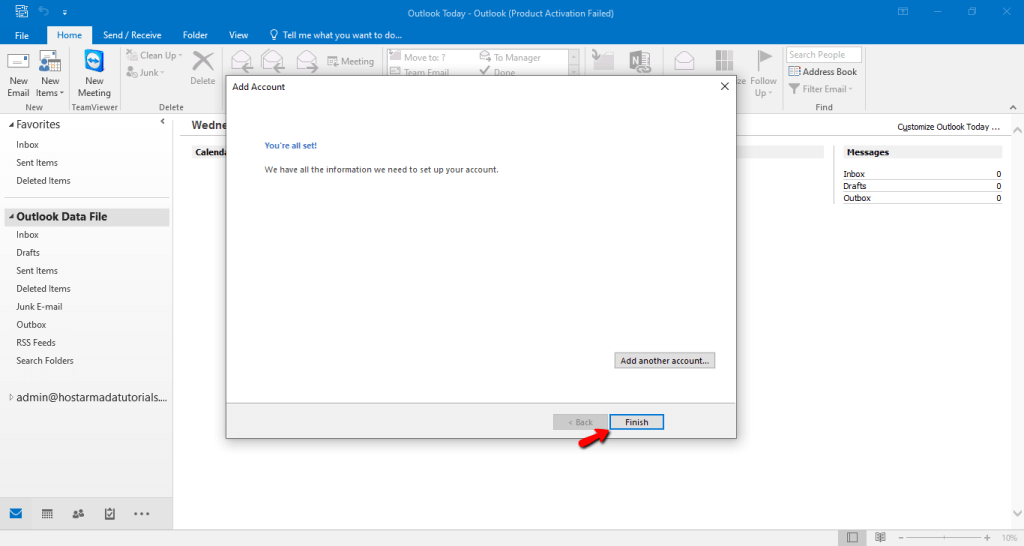
Task: Select Deleted Items under Favorites
Action: coord(43,181)
